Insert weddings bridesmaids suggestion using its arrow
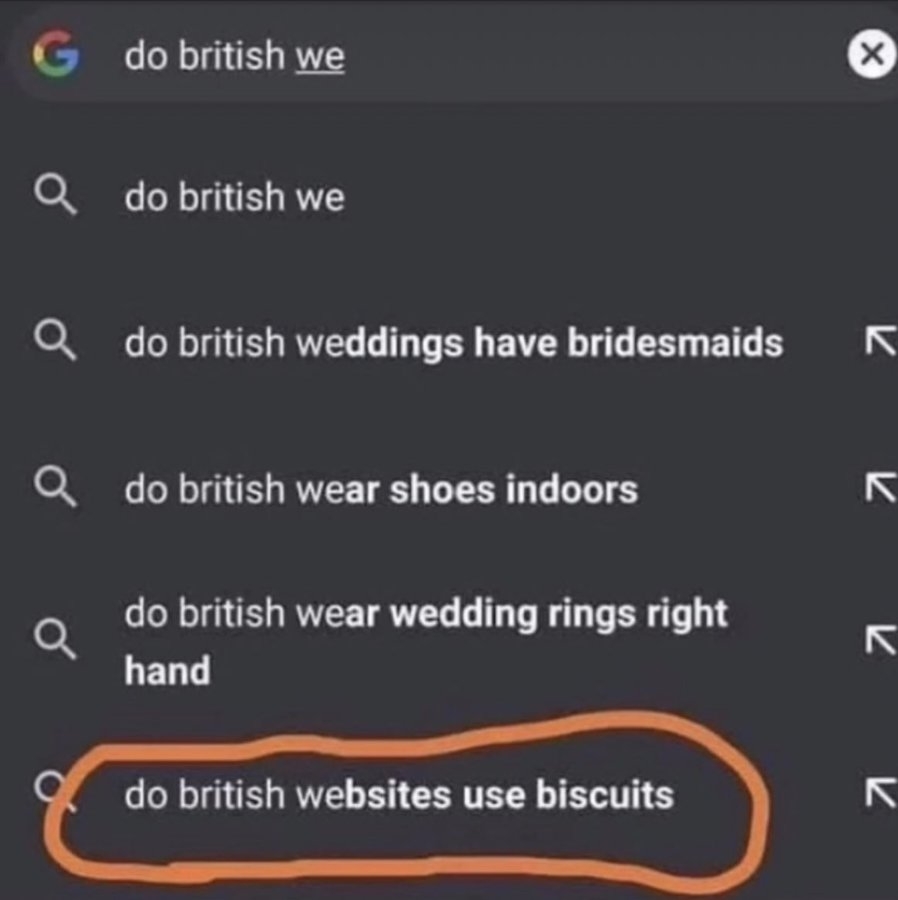Viewport: 898px width, 900px height. point(878,343)
